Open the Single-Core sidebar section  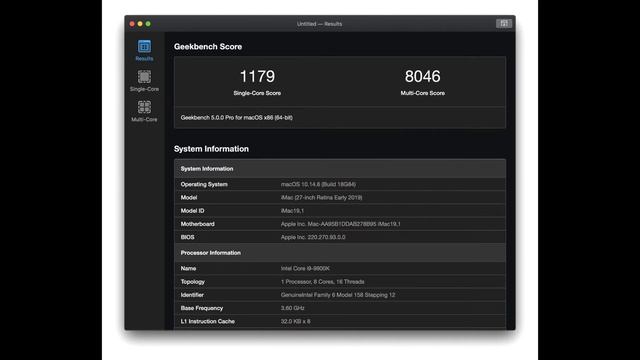(x=144, y=81)
